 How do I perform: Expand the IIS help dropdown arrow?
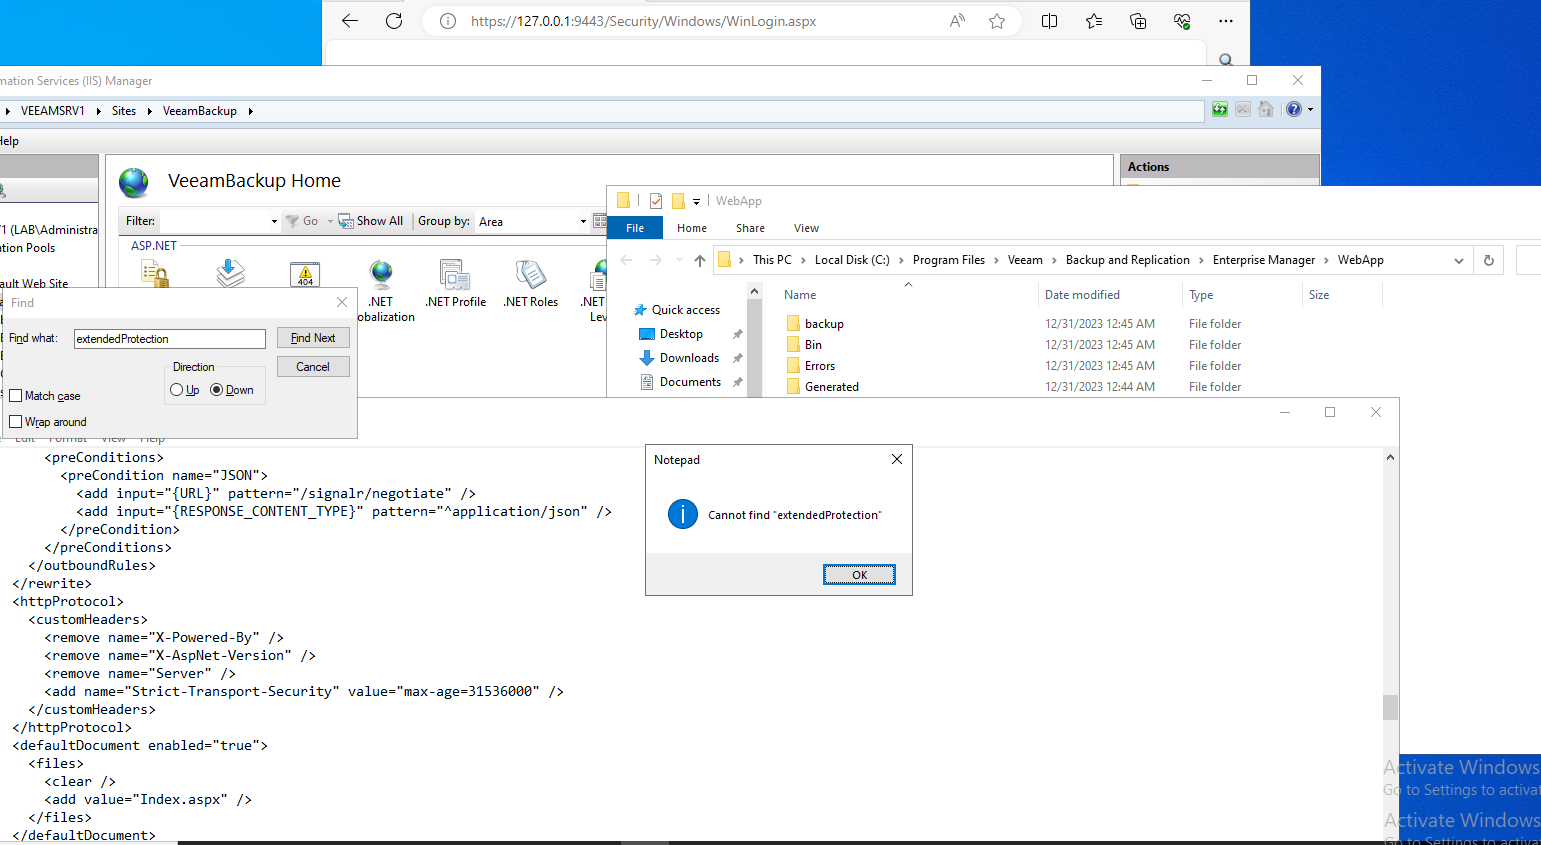(x=1310, y=110)
